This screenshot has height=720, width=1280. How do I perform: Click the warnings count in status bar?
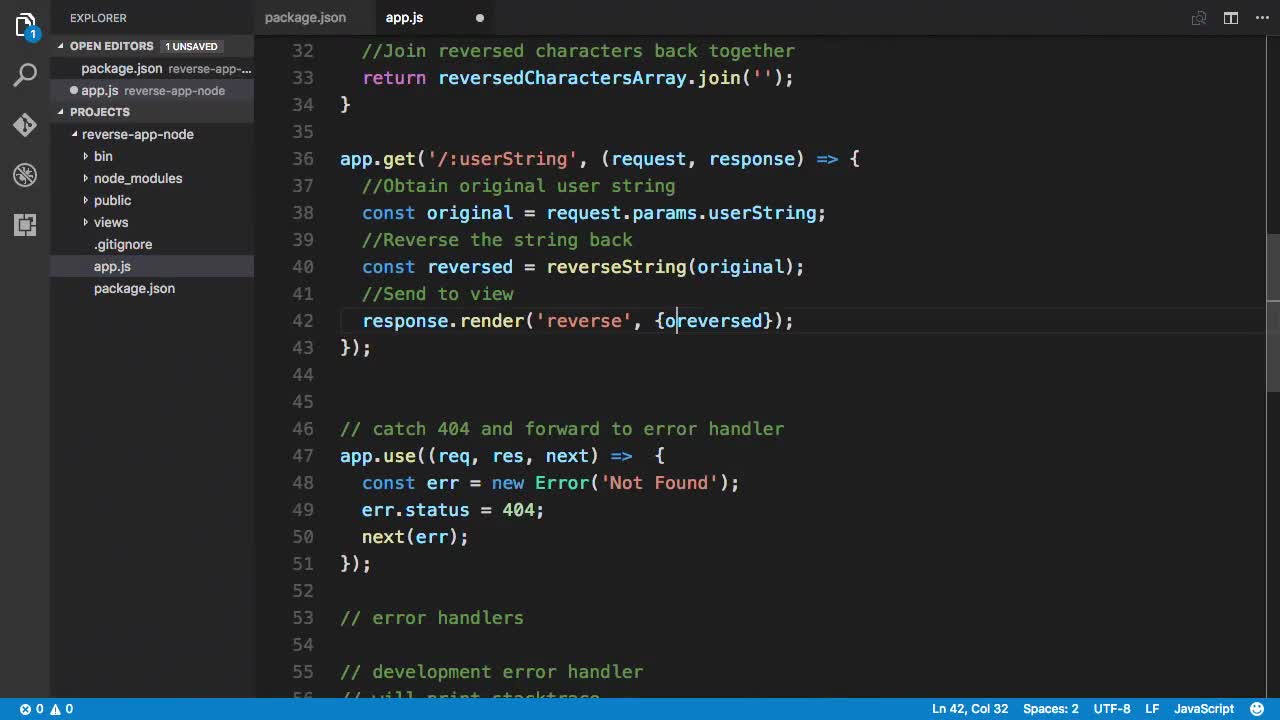tap(61, 709)
